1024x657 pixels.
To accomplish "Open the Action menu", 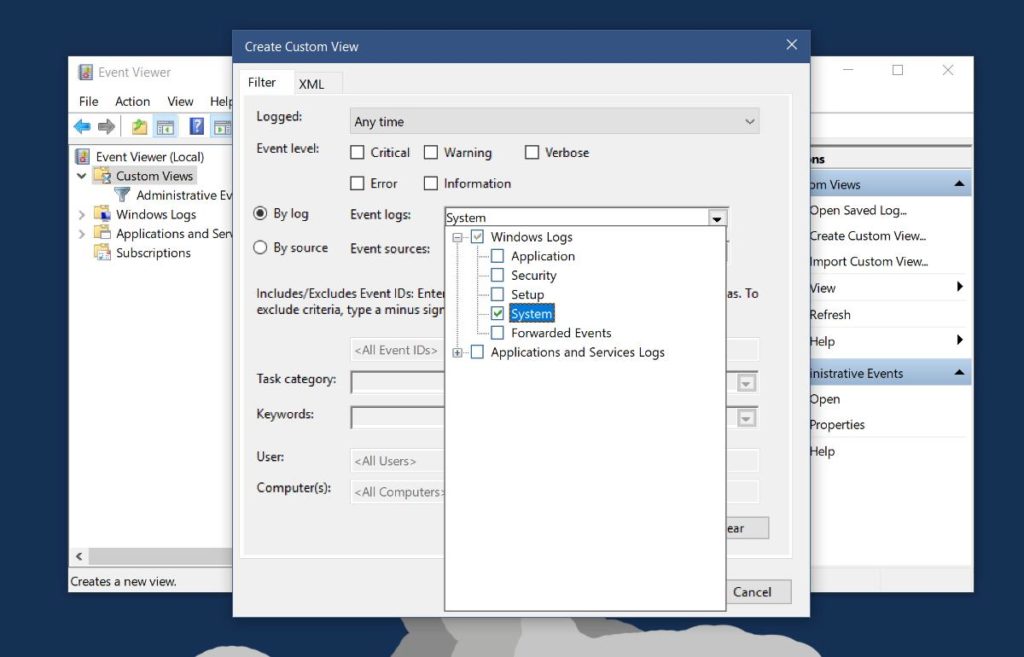I will click(x=132, y=101).
